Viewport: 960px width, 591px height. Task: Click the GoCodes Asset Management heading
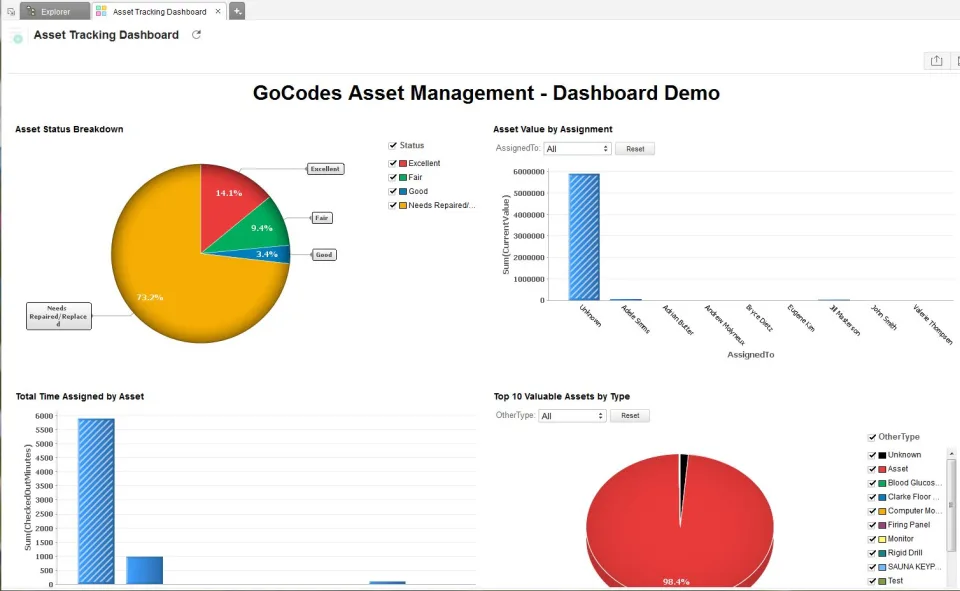(486, 92)
